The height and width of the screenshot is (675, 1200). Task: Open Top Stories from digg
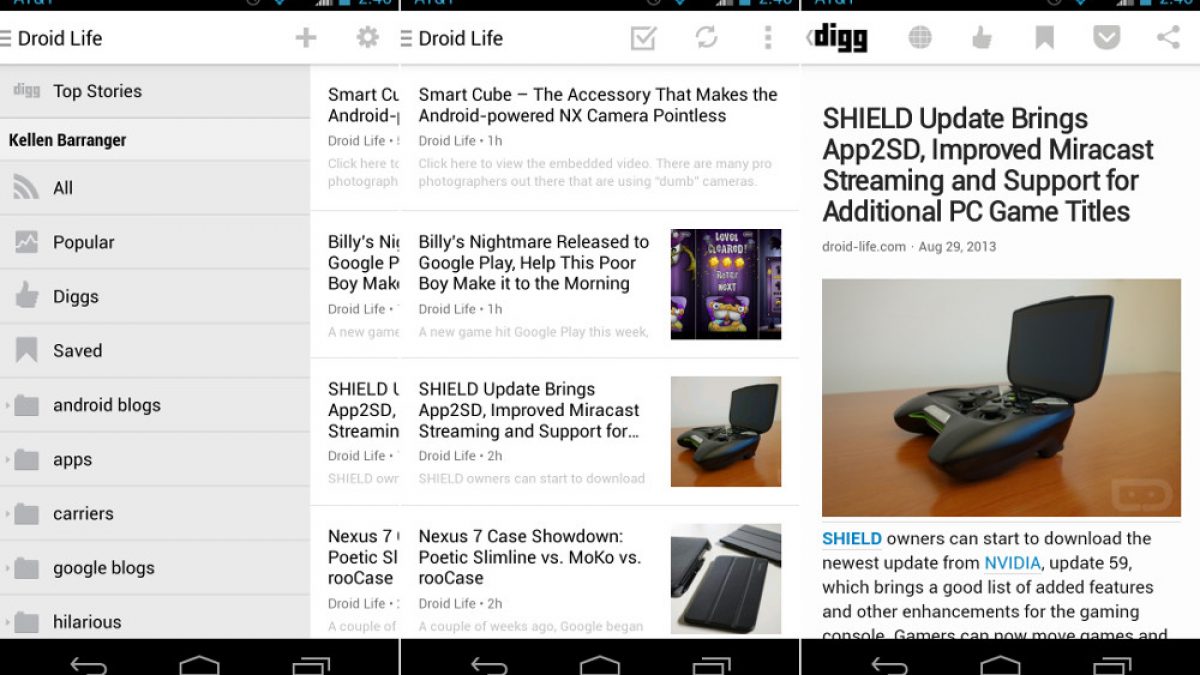pos(155,91)
